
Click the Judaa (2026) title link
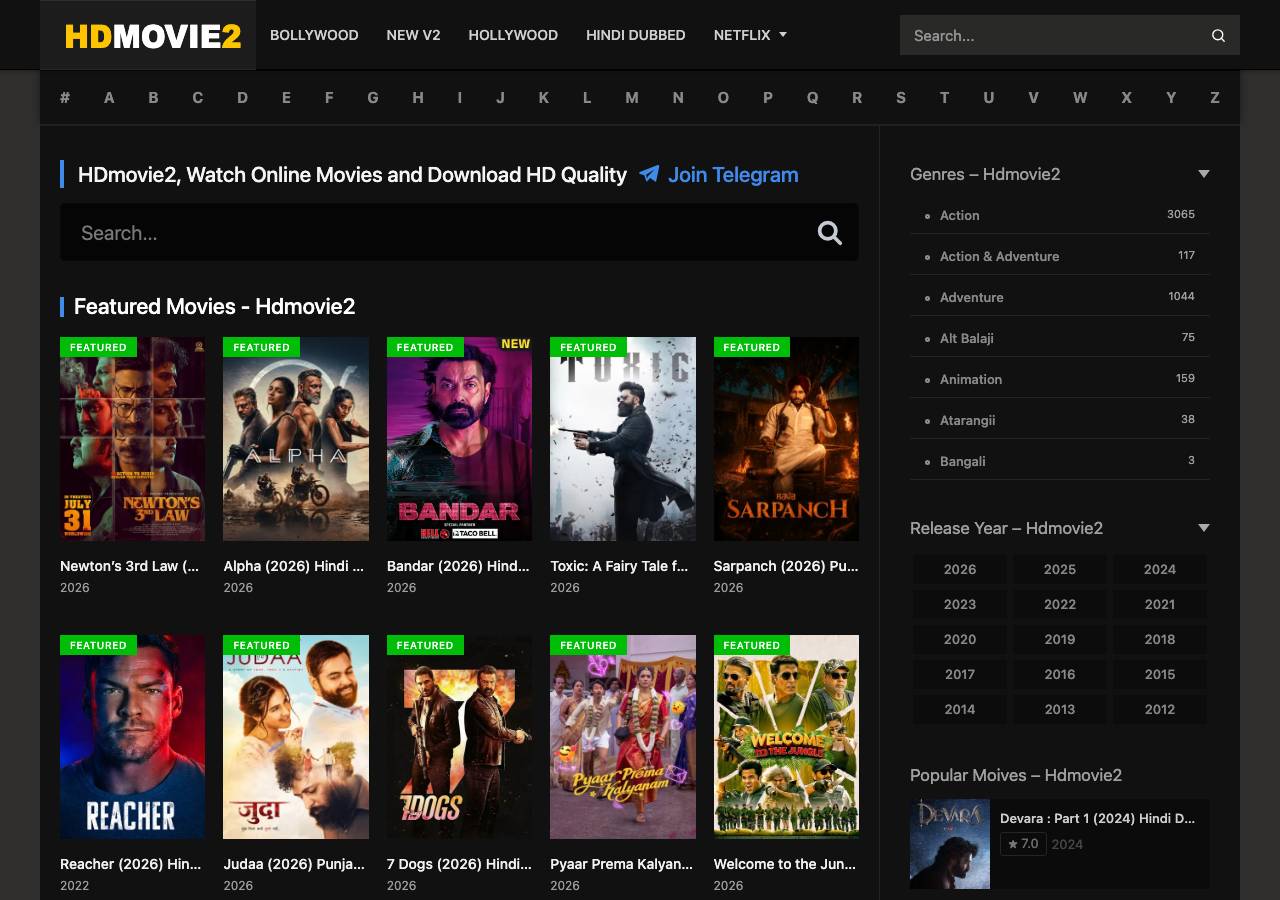pos(294,864)
